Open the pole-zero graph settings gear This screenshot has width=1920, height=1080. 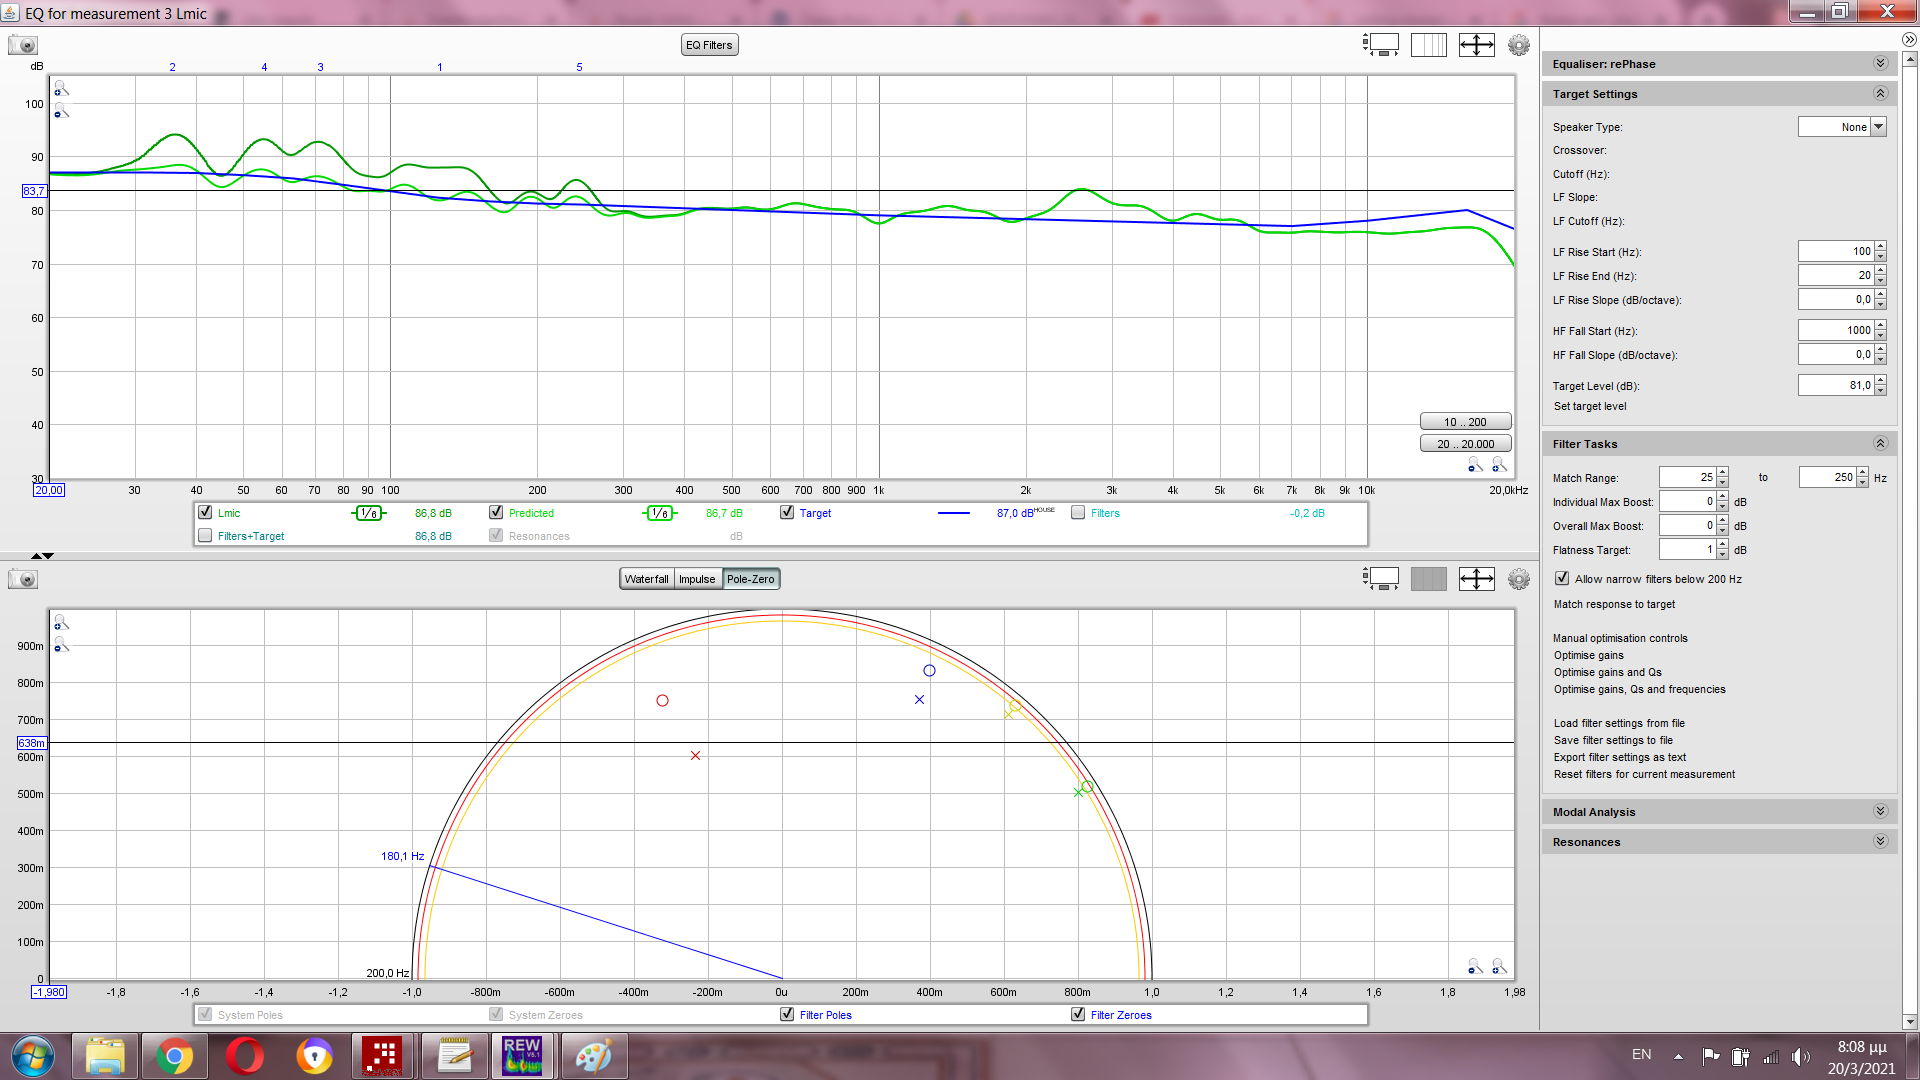point(1518,579)
